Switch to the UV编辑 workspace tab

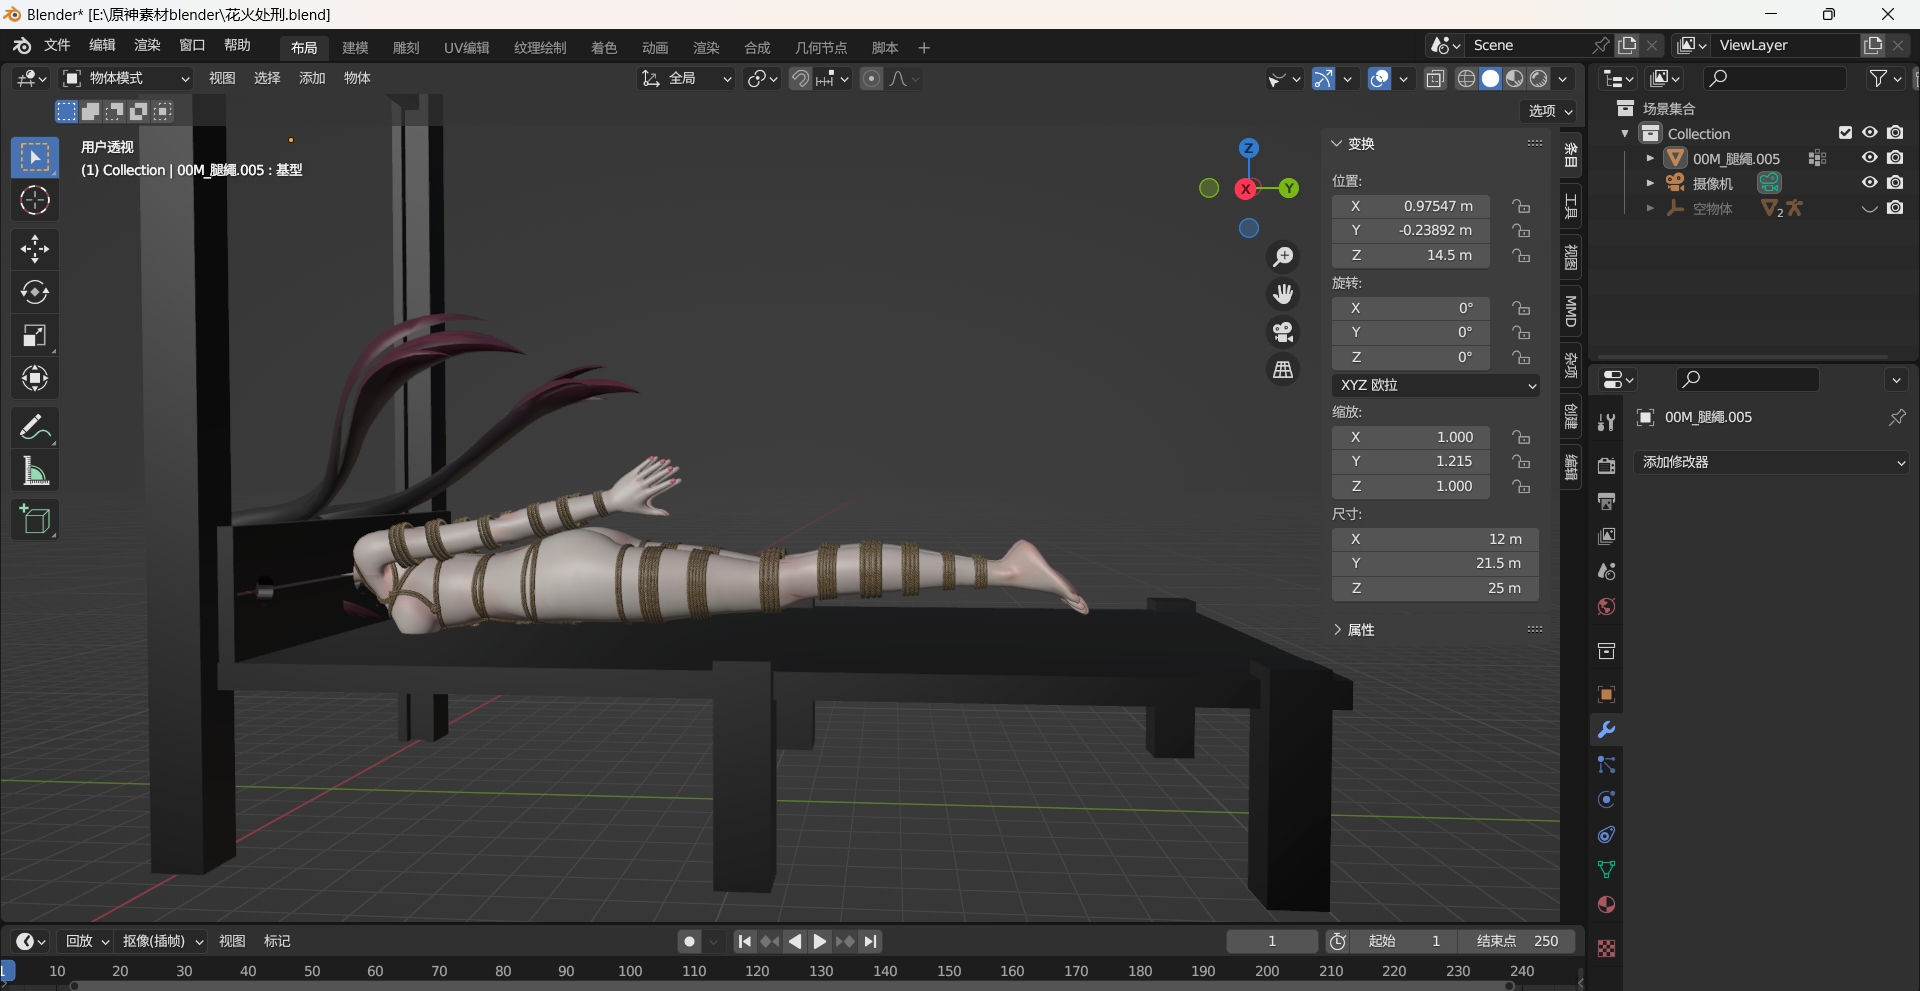[467, 47]
